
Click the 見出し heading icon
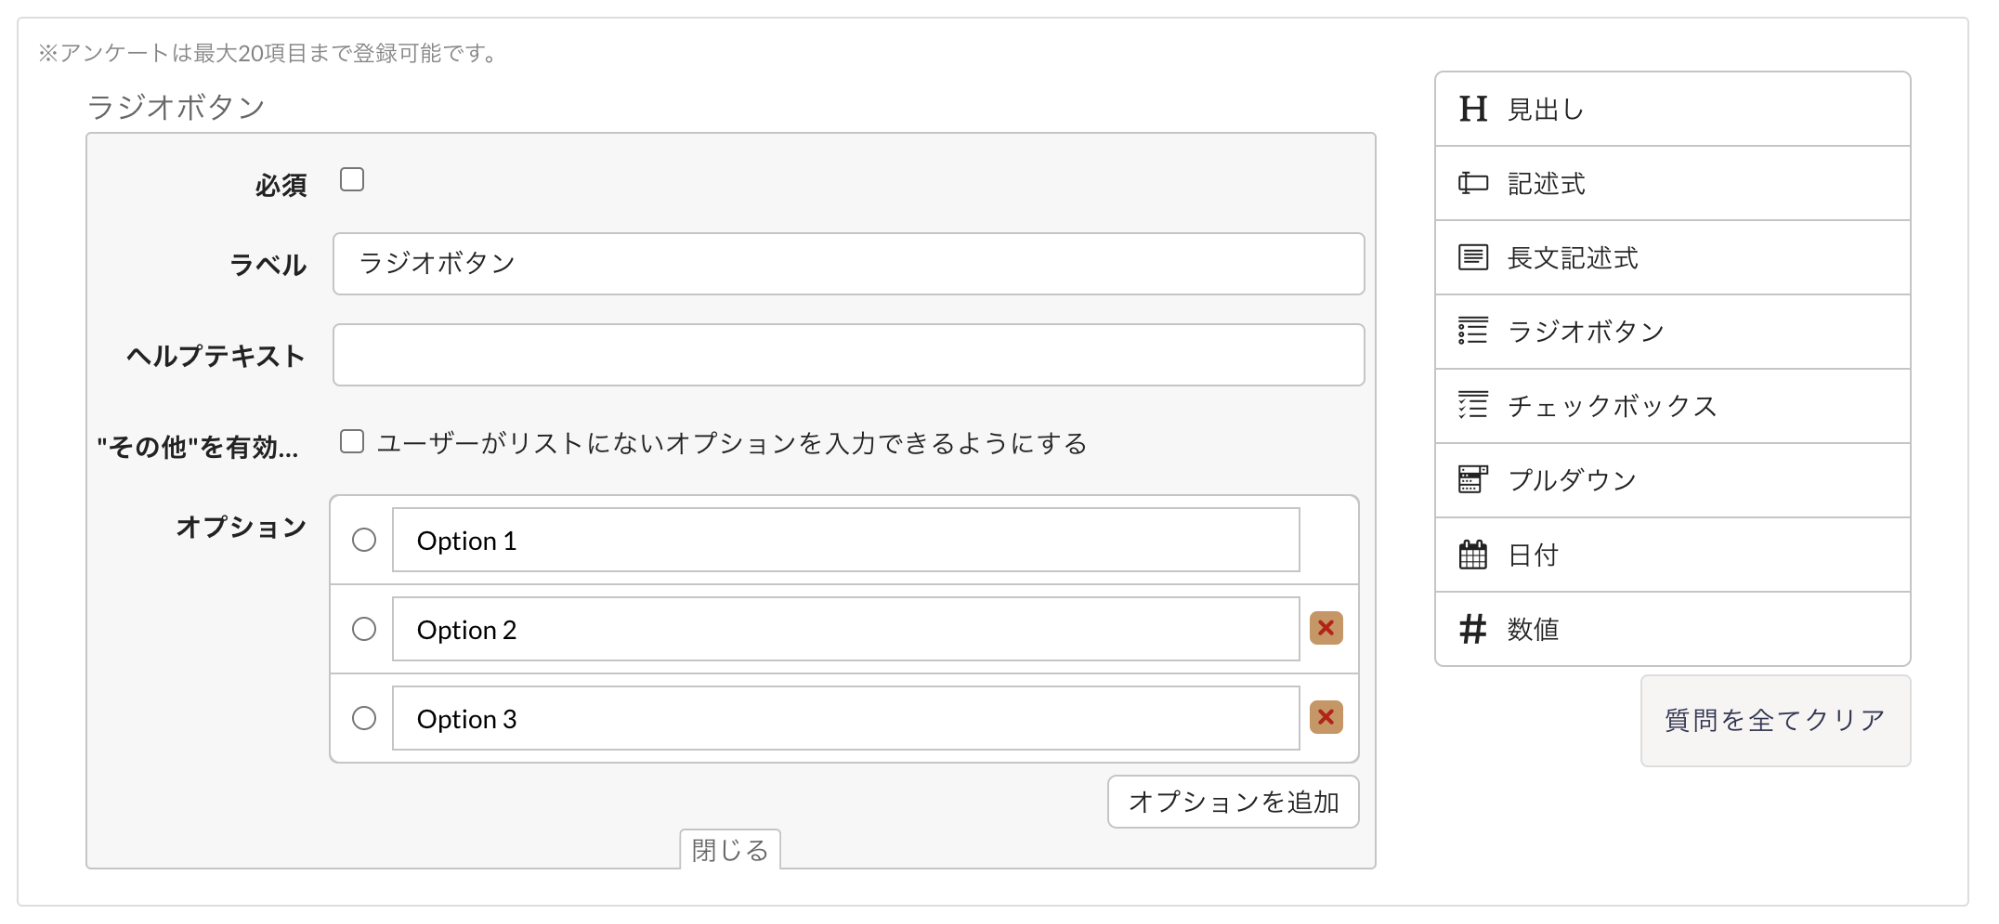pos(1472,109)
